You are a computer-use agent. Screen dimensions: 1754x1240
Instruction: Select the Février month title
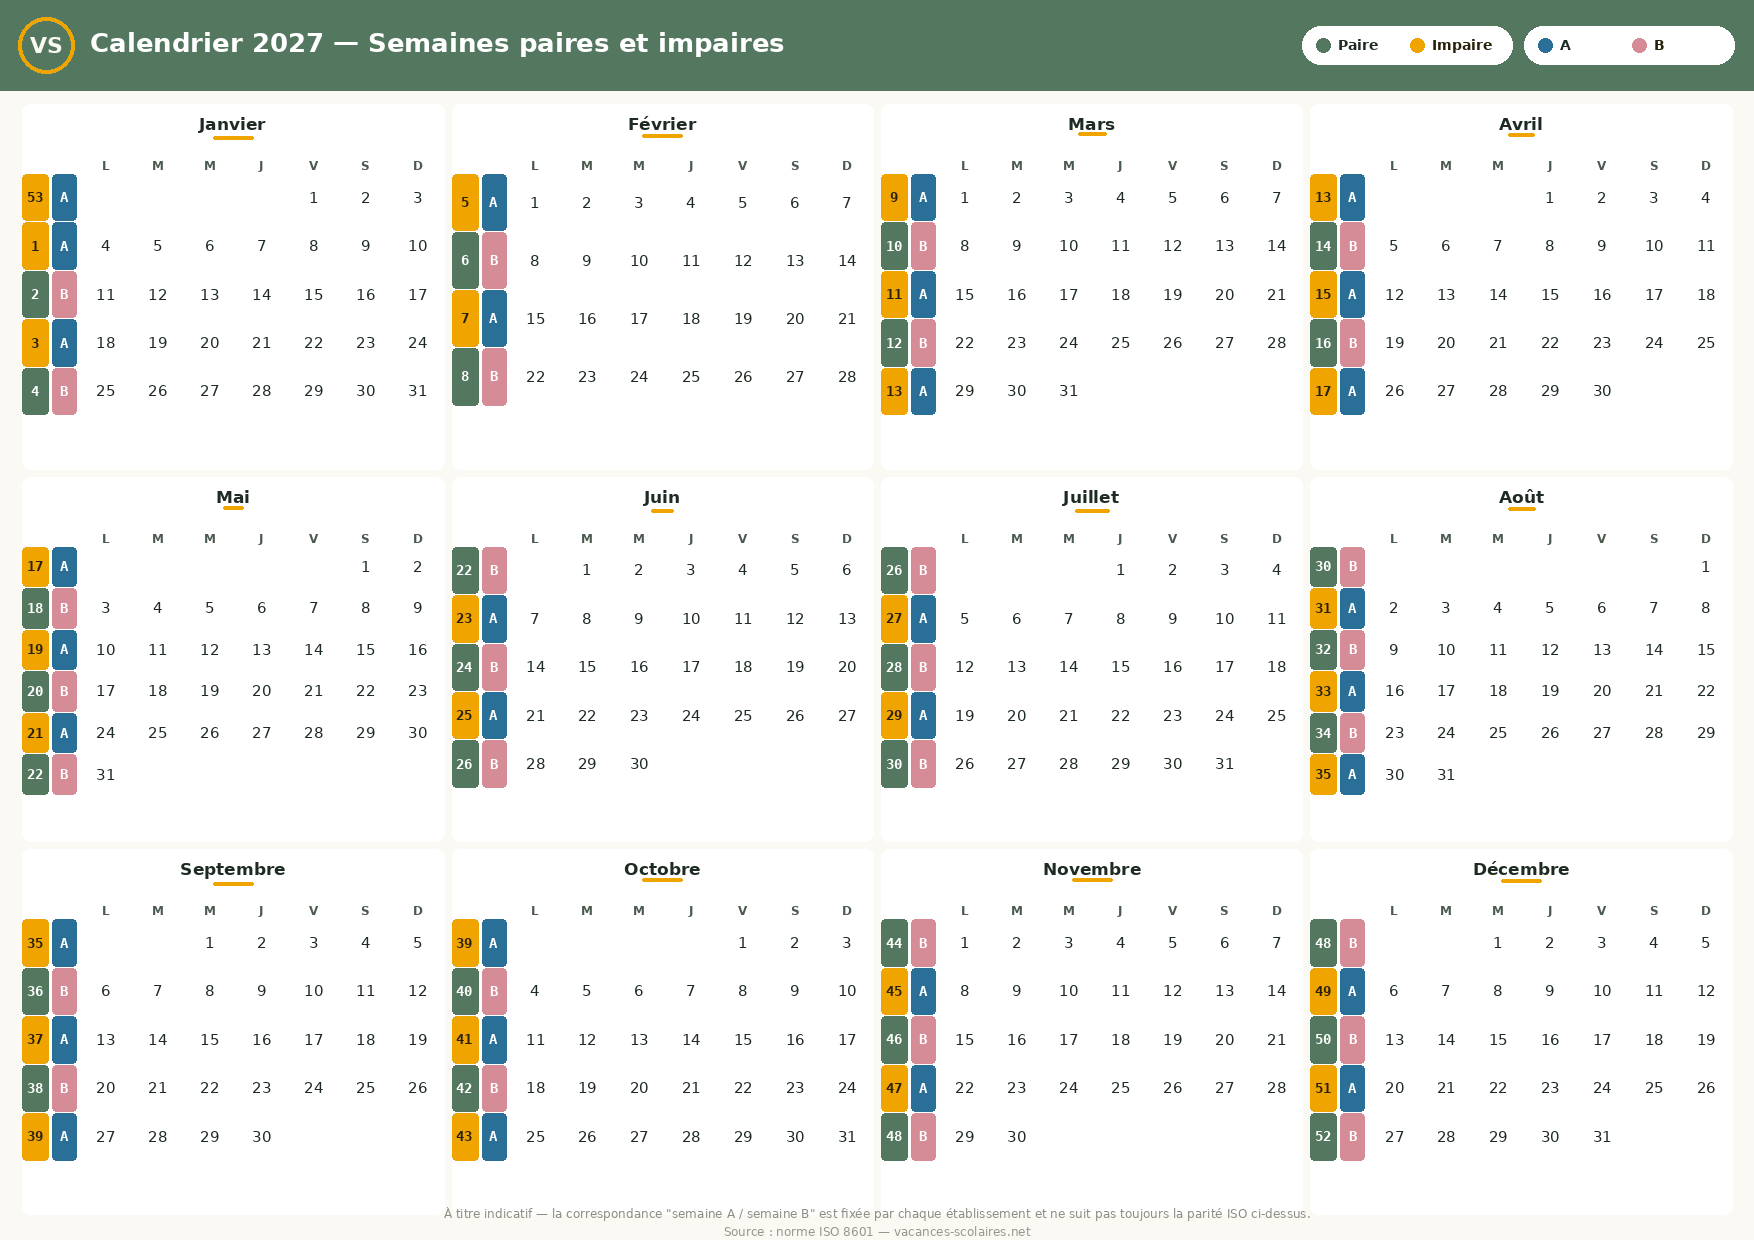662,124
